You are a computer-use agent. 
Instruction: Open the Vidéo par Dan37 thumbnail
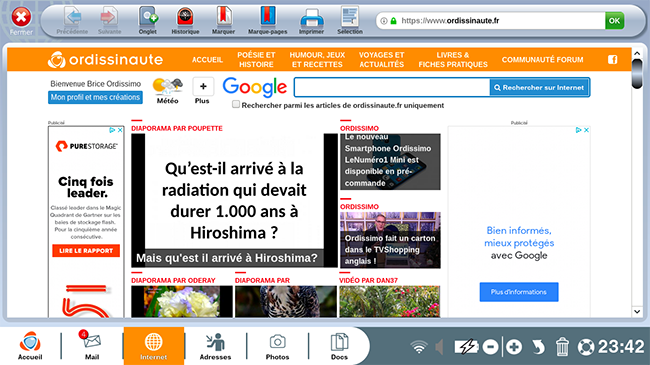[x=390, y=302]
